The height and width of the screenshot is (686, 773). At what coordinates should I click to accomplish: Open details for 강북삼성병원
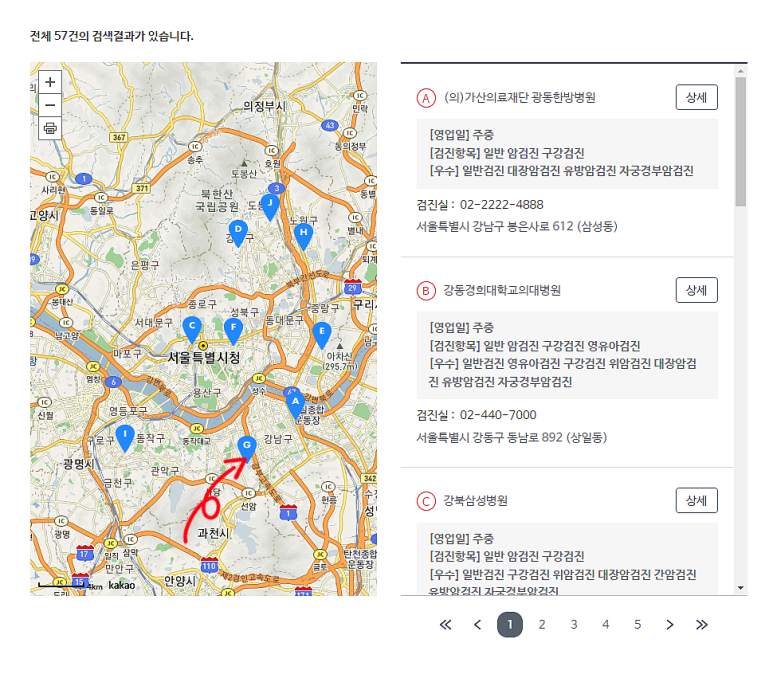point(696,500)
